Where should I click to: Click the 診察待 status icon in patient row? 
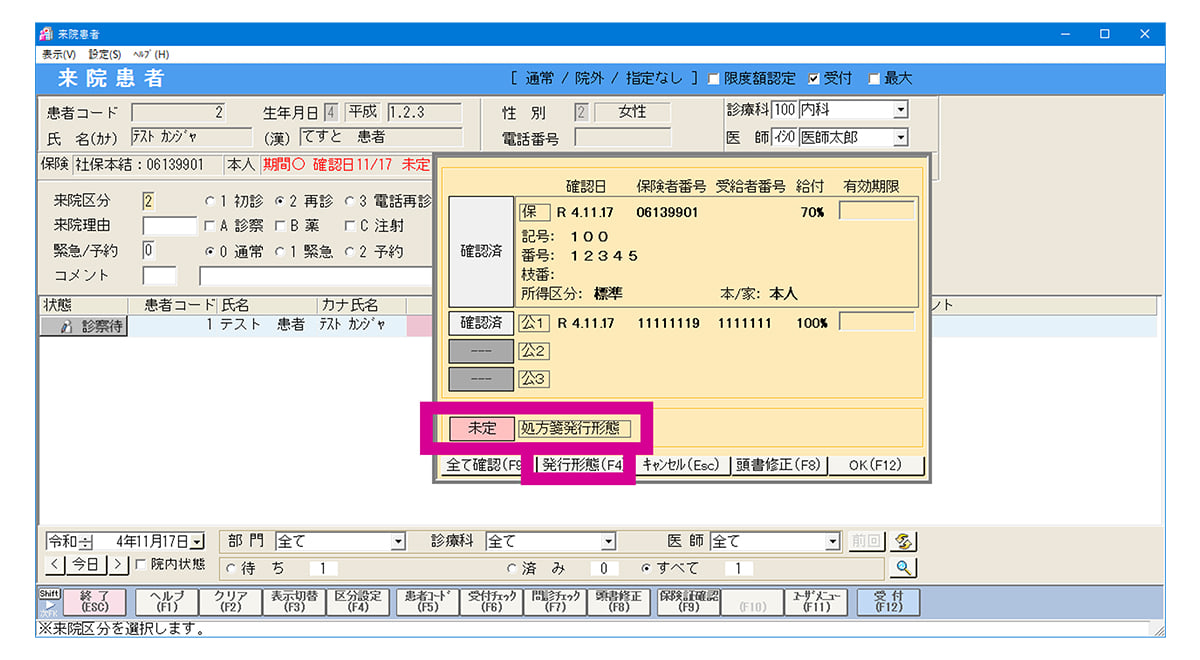tap(84, 325)
